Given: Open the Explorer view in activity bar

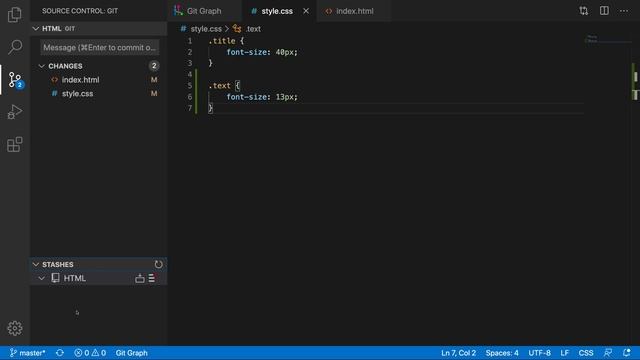Looking at the screenshot, I should [15, 15].
